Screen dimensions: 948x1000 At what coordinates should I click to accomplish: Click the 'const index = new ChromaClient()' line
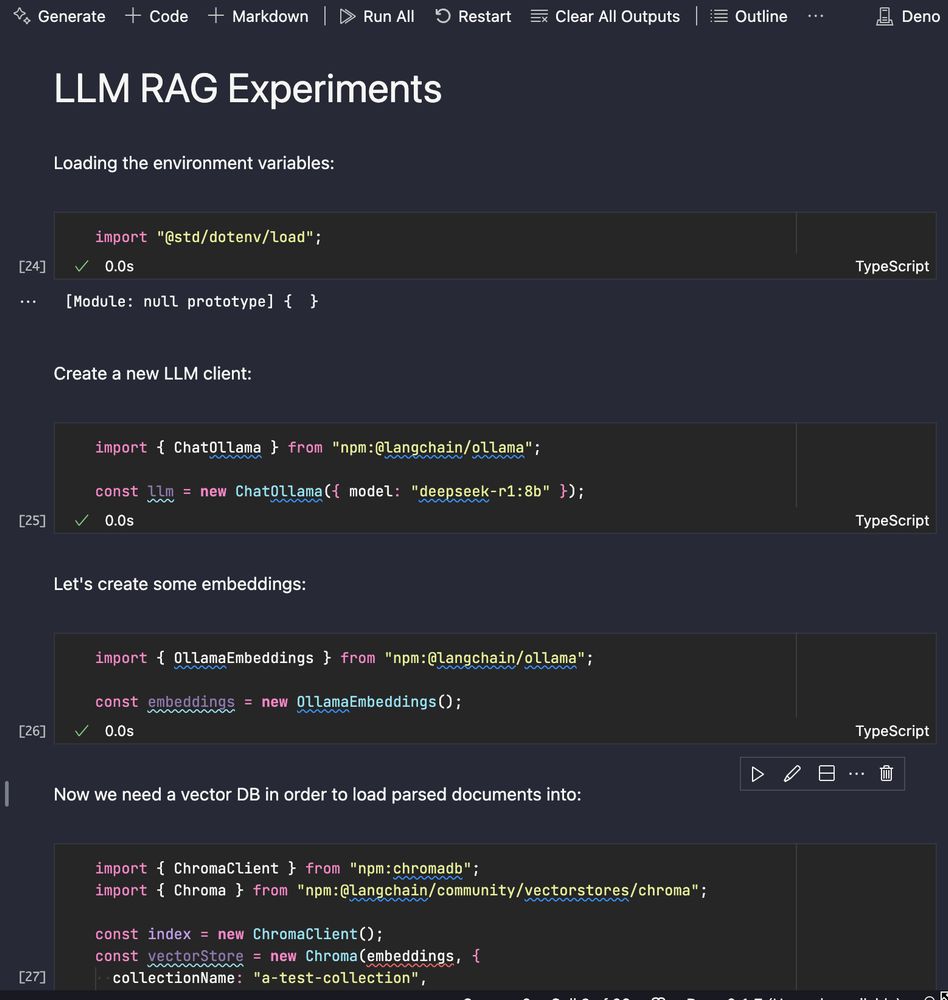click(239, 934)
